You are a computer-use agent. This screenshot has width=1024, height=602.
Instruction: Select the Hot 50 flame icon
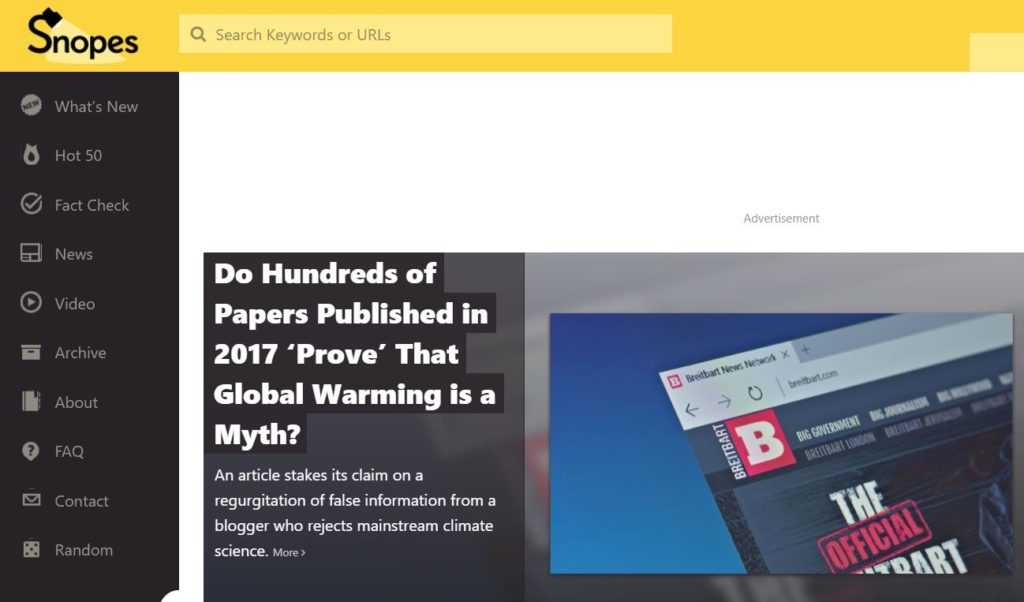point(30,155)
